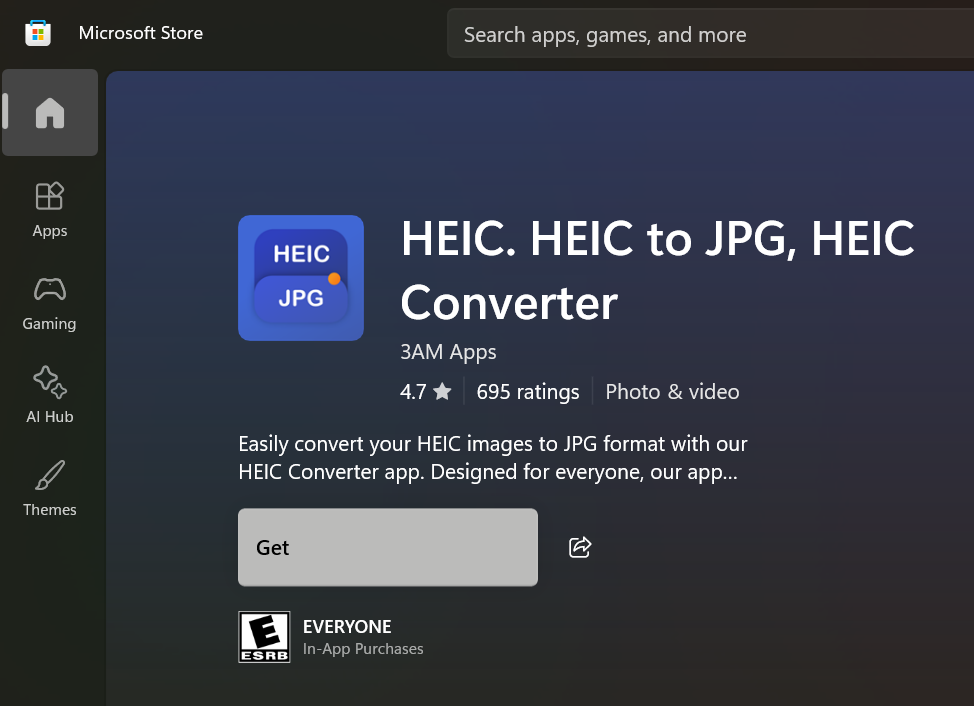This screenshot has width=974, height=706.
Task: Click the EVERYONE rating label
Action: (x=347, y=627)
